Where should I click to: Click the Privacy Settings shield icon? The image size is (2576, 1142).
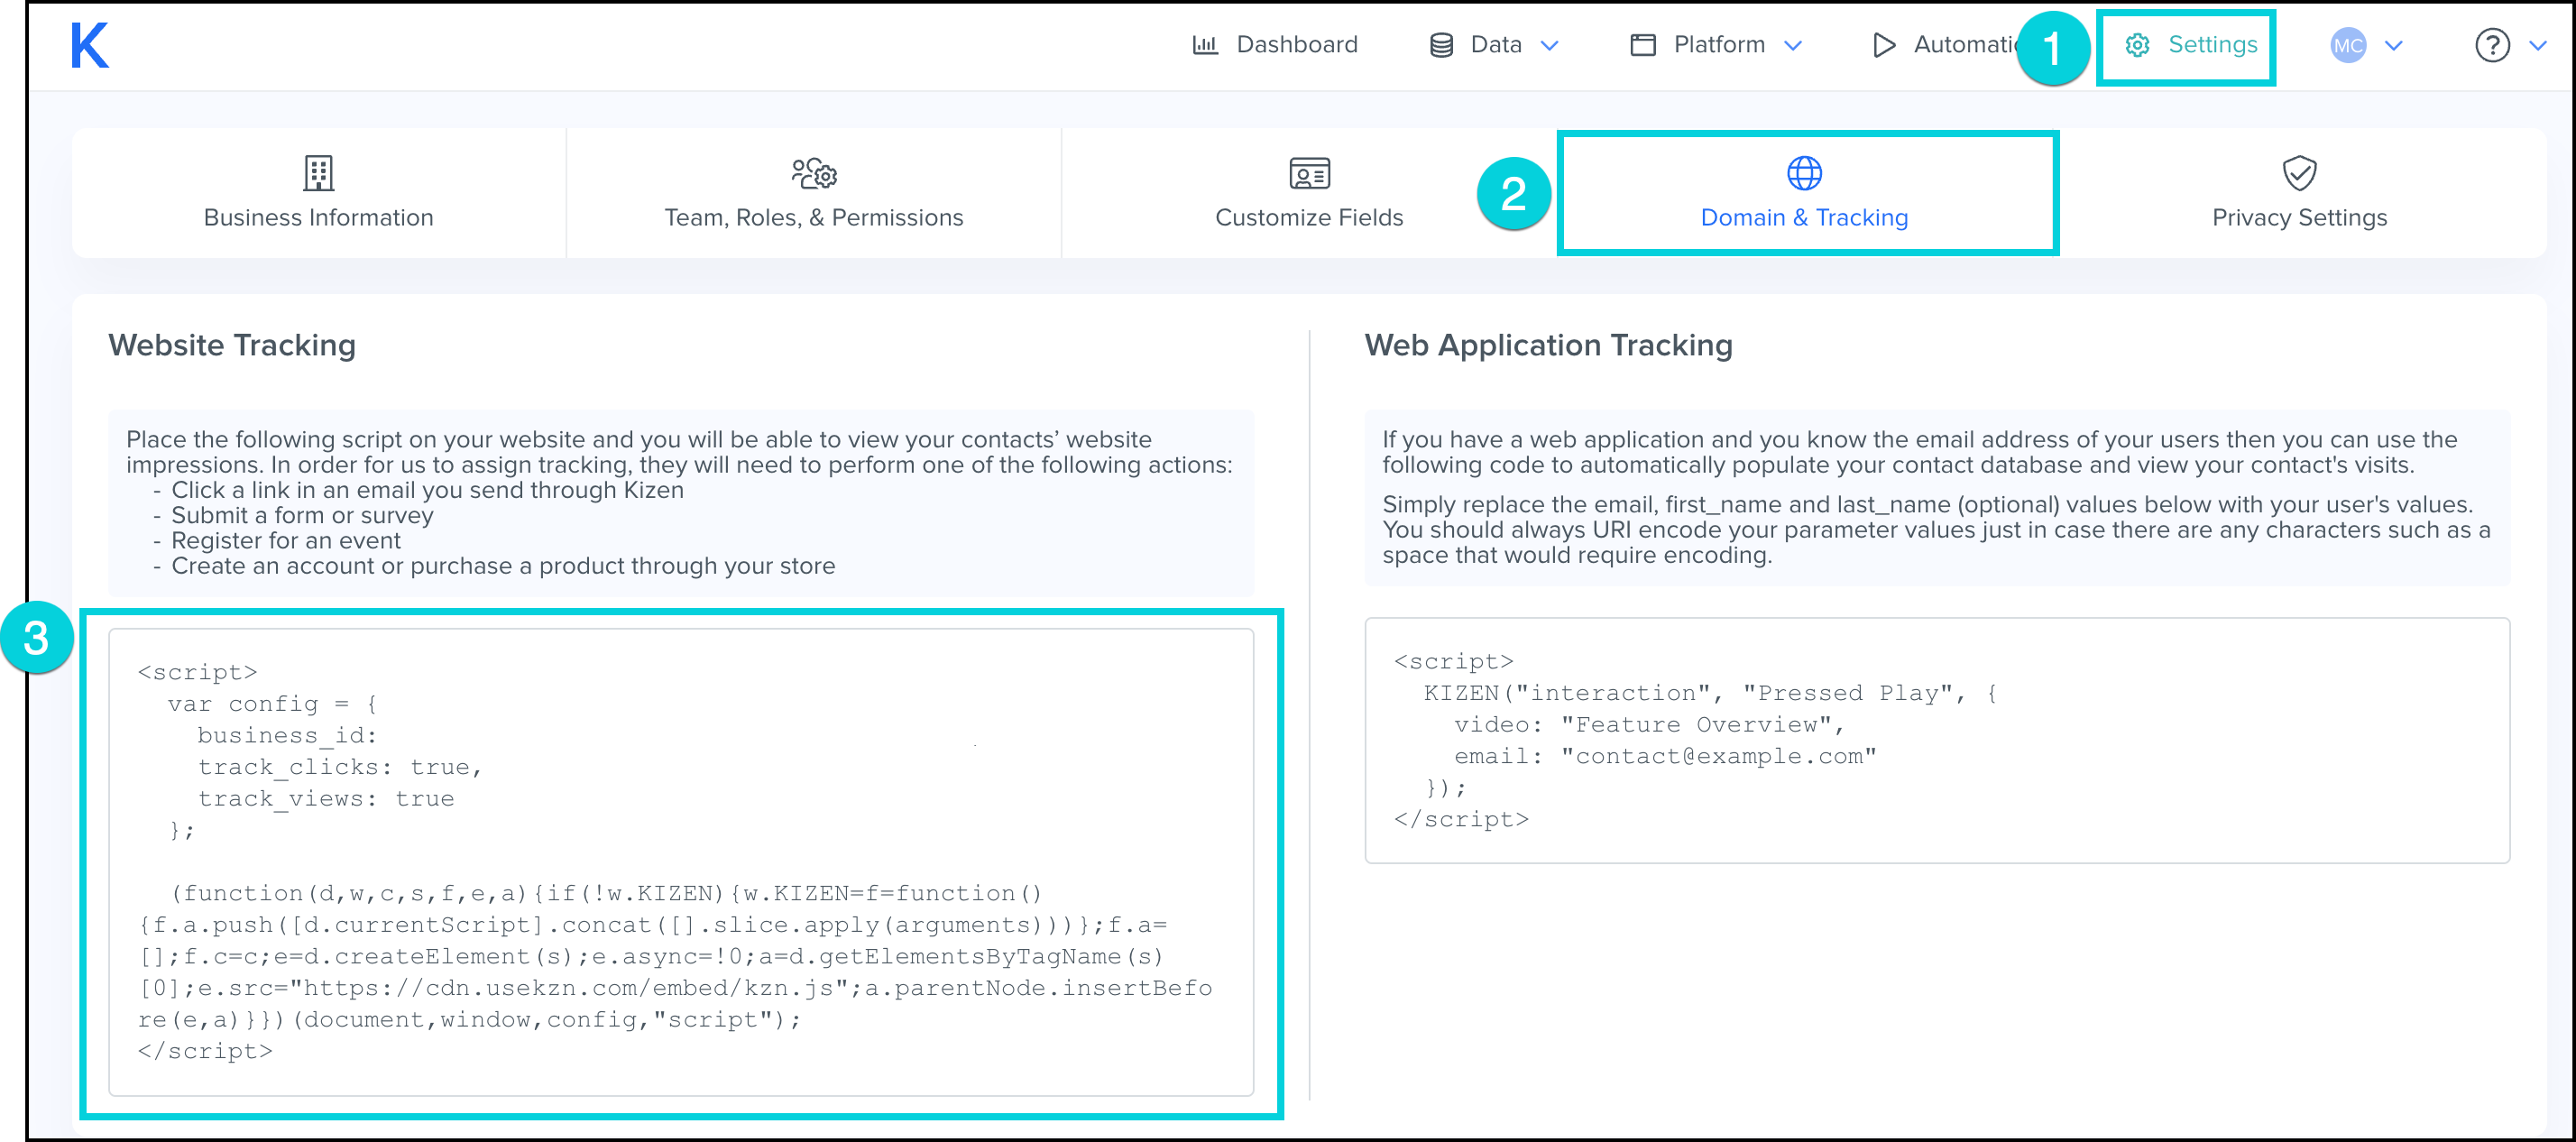point(2299,173)
